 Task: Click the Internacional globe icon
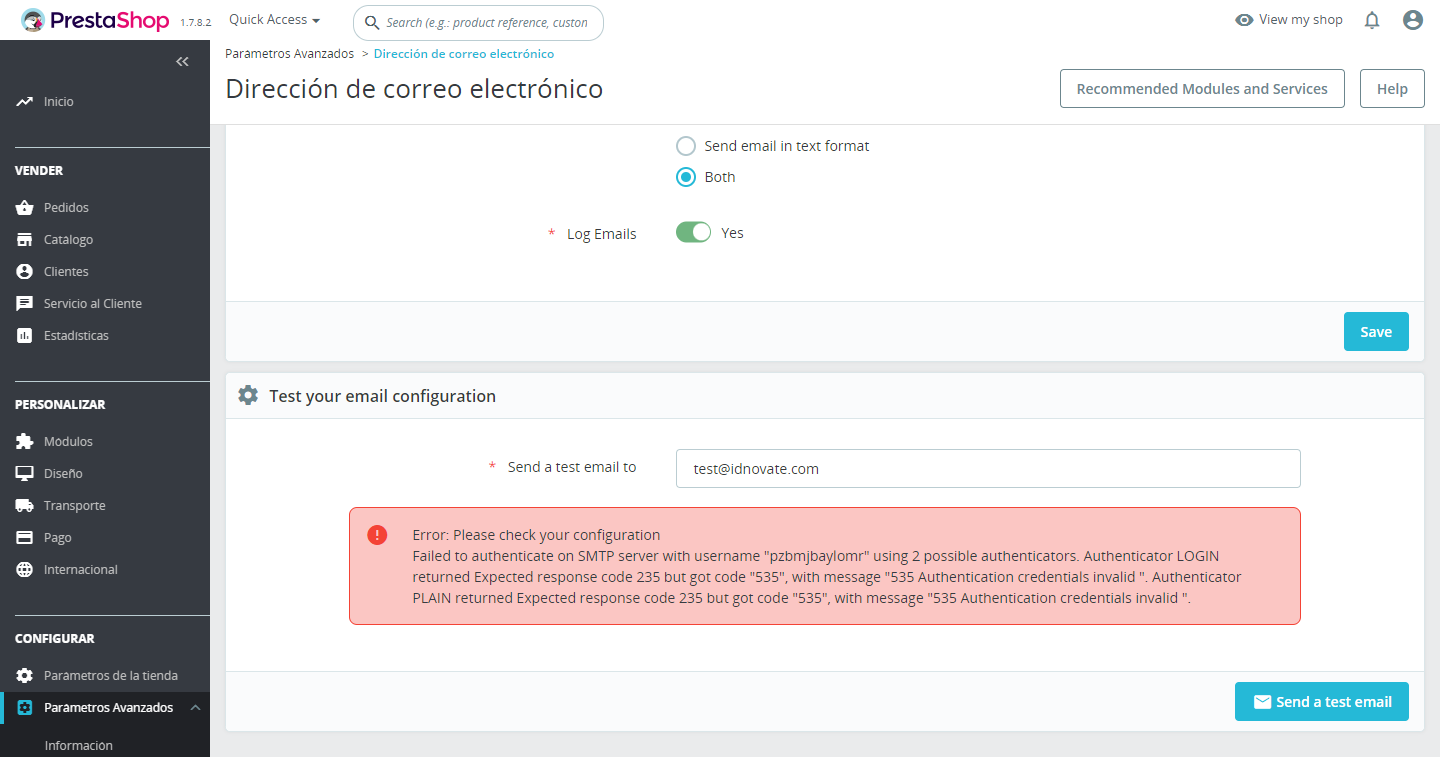(x=25, y=570)
